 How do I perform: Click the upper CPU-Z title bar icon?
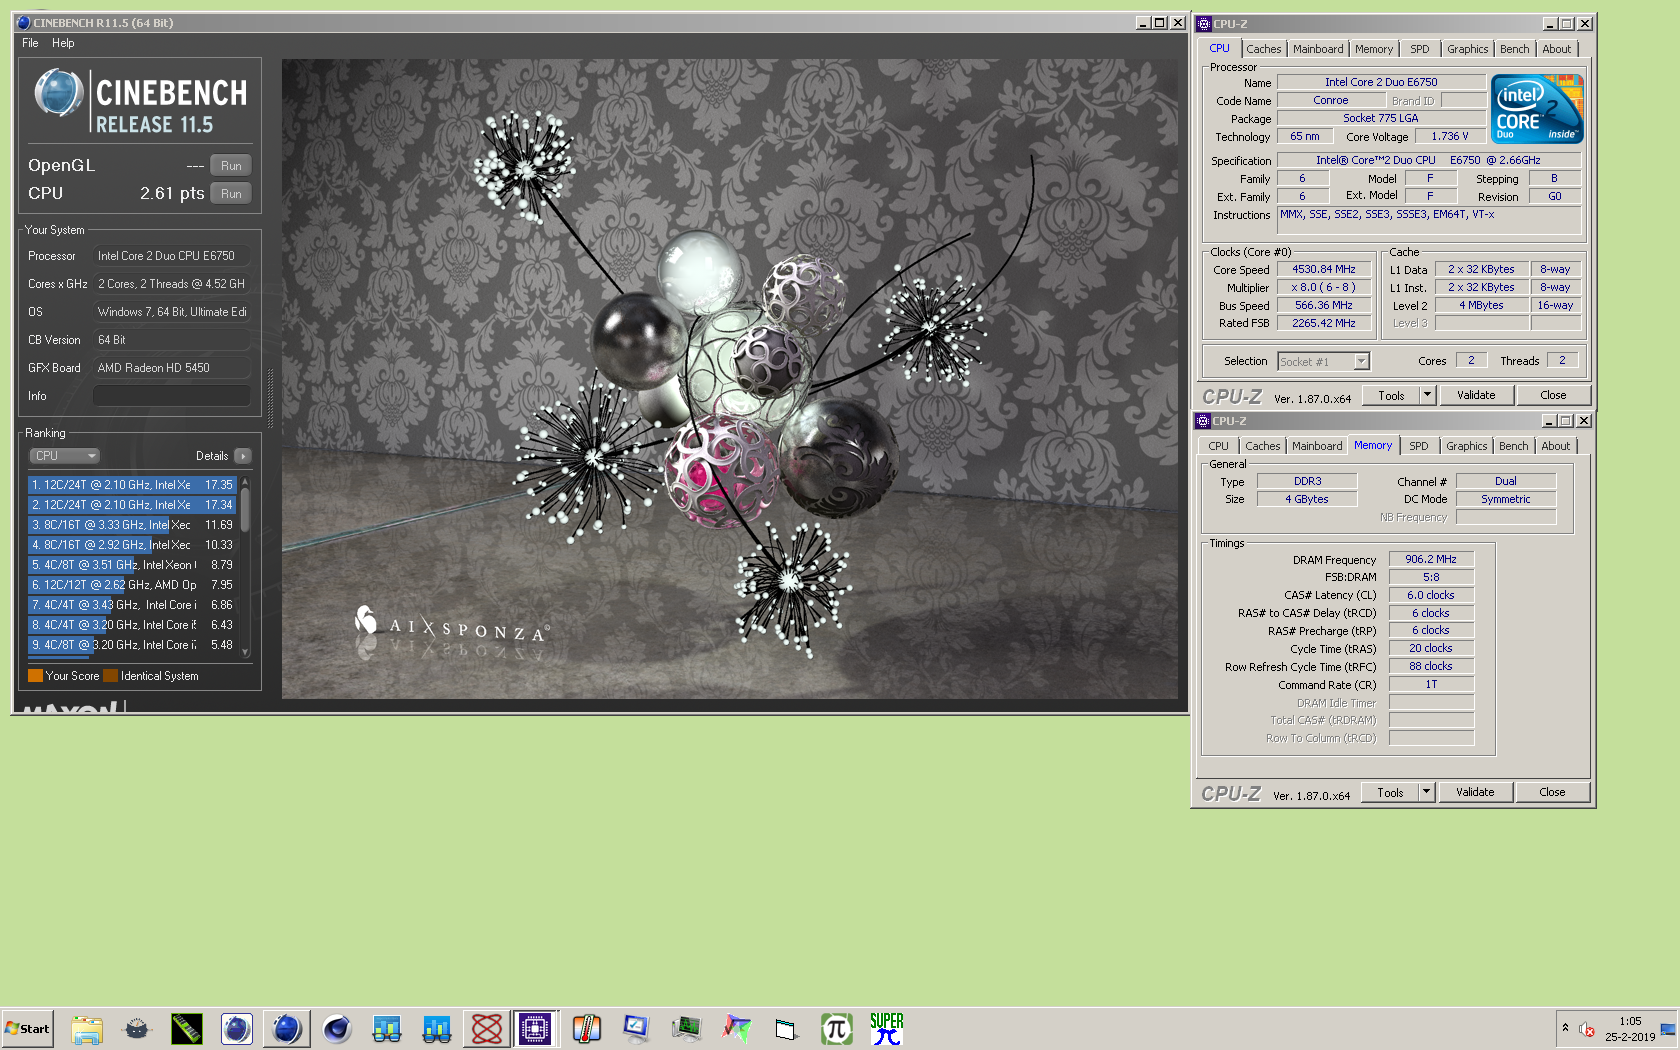click(x=1204, y=23)
